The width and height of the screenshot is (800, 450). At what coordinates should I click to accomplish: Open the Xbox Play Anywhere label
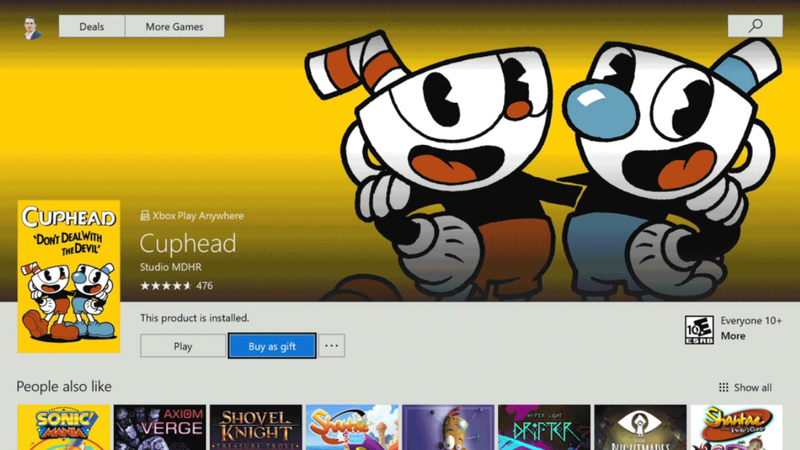click(198, 216)
